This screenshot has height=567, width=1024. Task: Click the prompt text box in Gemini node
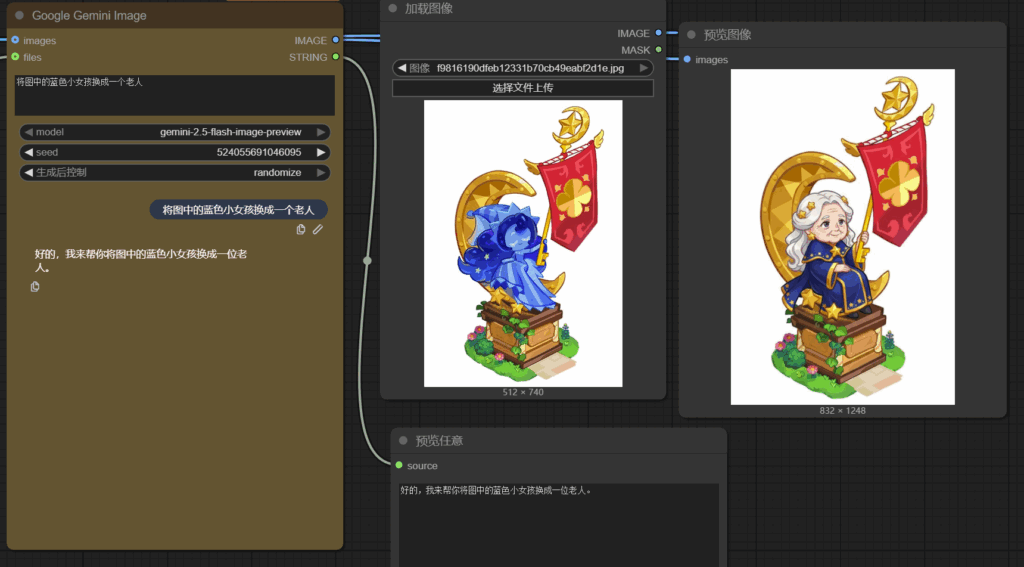(x=175, y=95)
